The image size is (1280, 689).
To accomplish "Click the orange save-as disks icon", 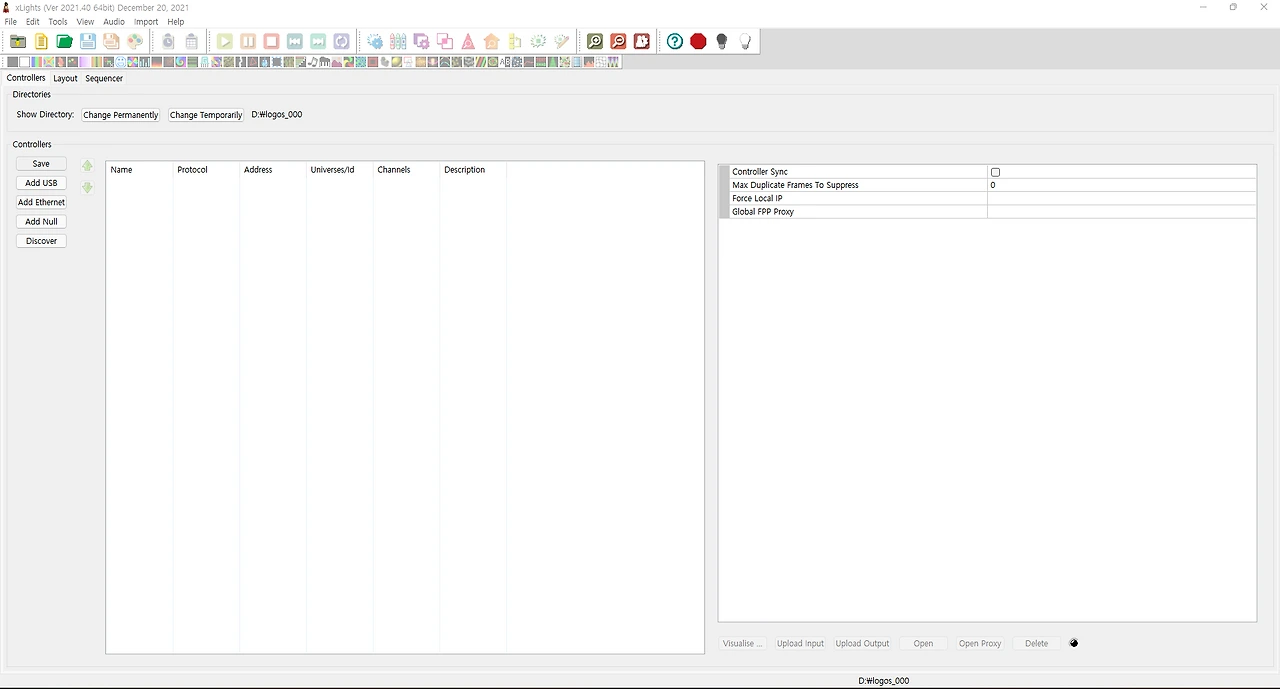I will tap(111, 41).
